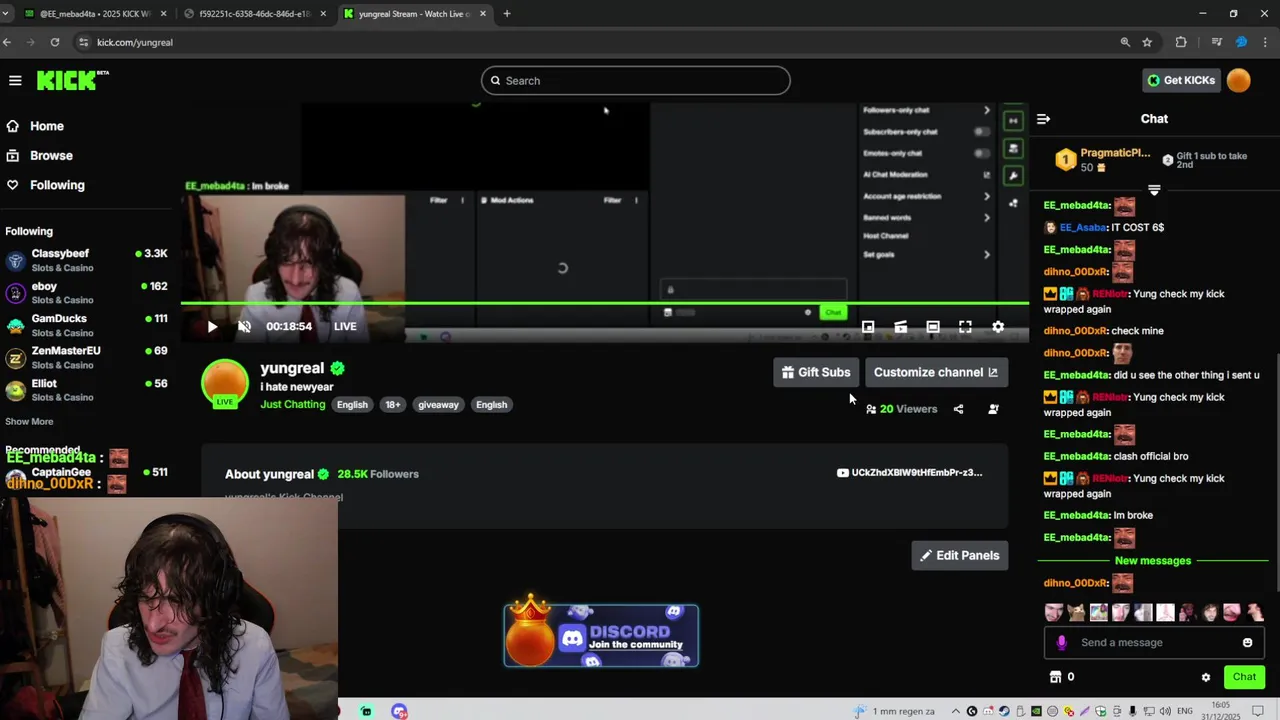1280x720 pixels.
Task: Bookmark this page with star icon
Action: pyautogui.click(x=1147, y=42)
